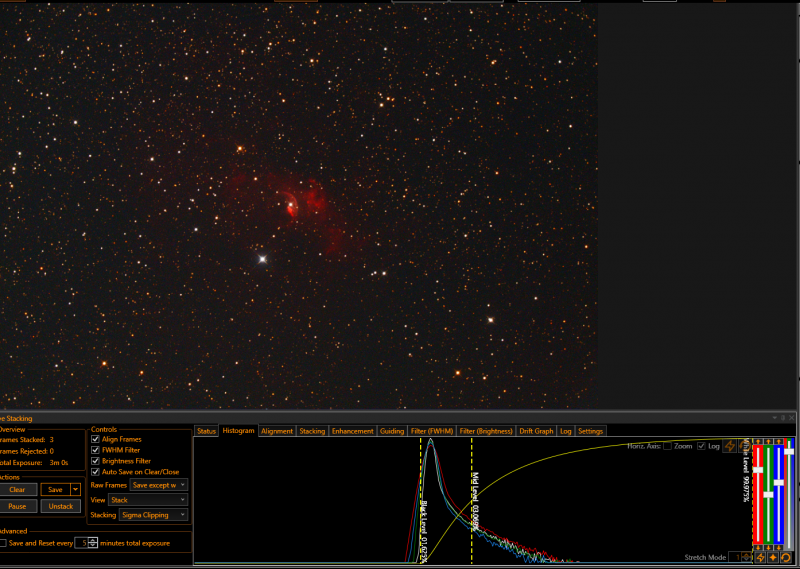800x569 pixels.
Task: Click the pin icon on Live Stacking title bar
Action: tap(783, 417)
